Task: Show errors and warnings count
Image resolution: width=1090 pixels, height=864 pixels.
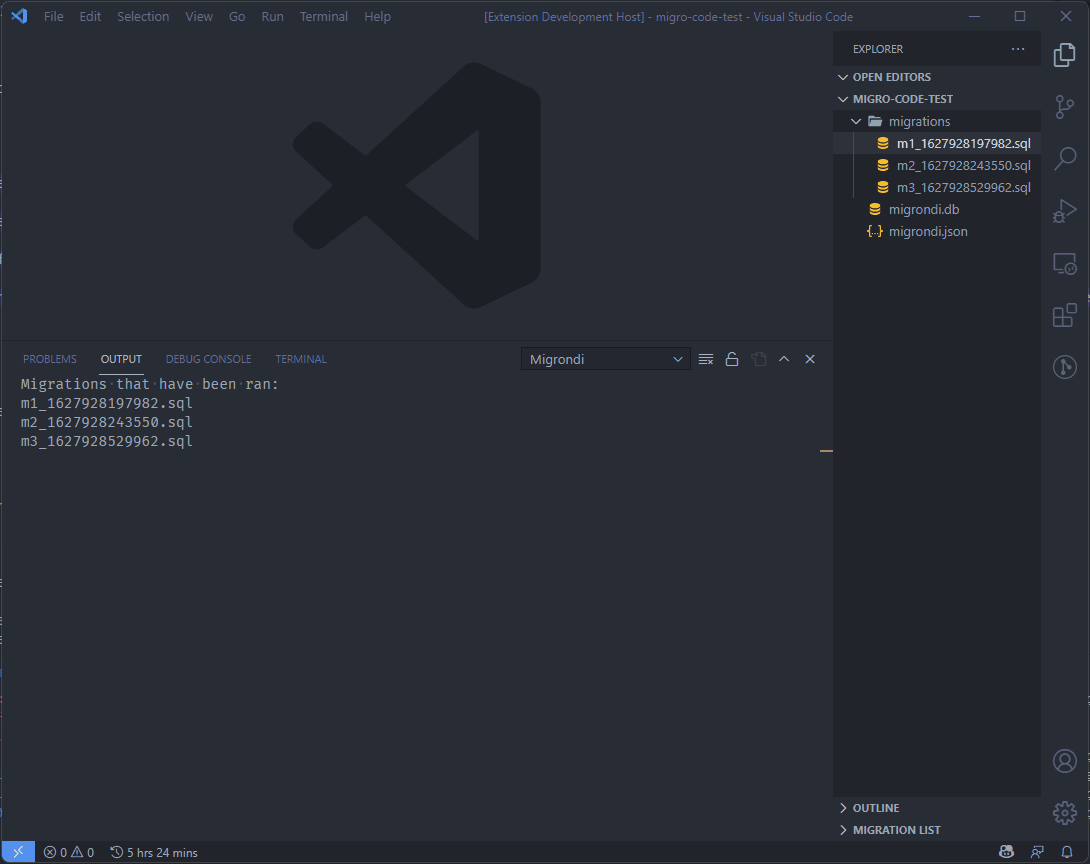Action: 69,852
